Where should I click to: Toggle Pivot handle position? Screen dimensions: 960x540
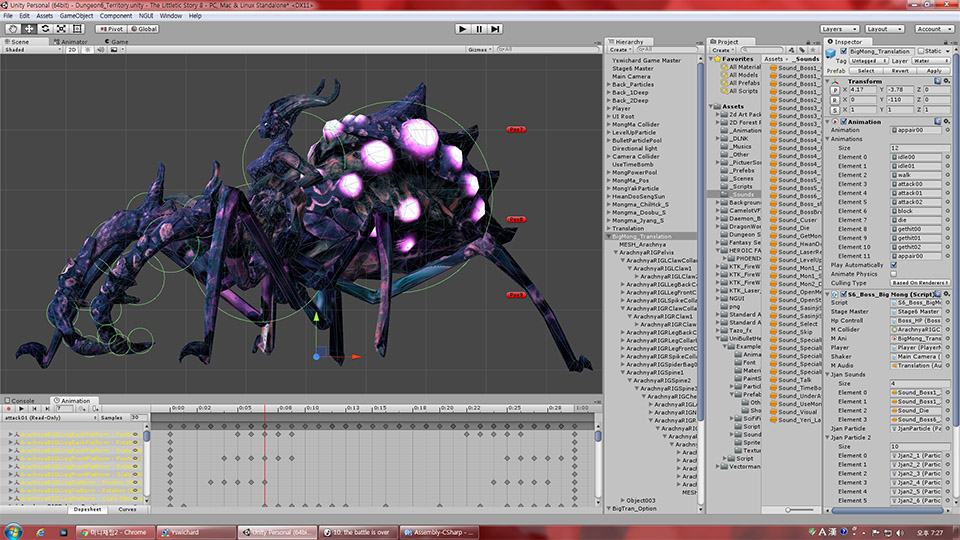(111, 29)
